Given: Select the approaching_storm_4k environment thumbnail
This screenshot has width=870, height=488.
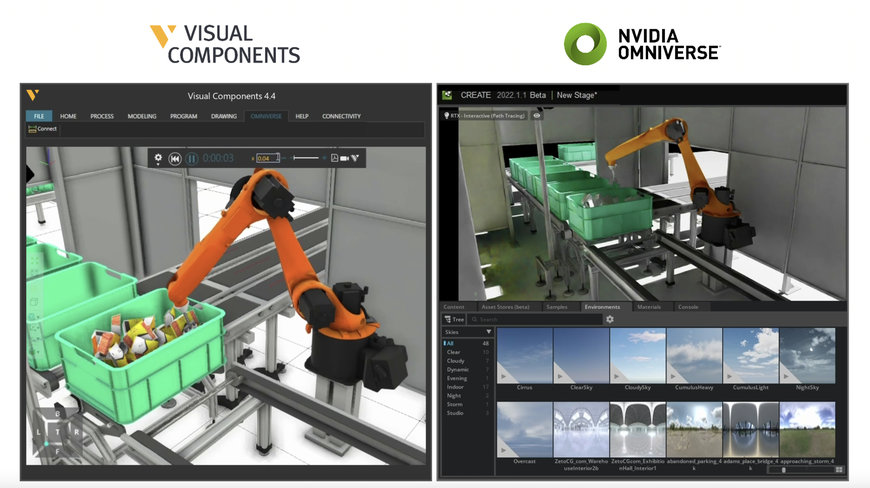Looking at the screenshot, I should (807, 430).
